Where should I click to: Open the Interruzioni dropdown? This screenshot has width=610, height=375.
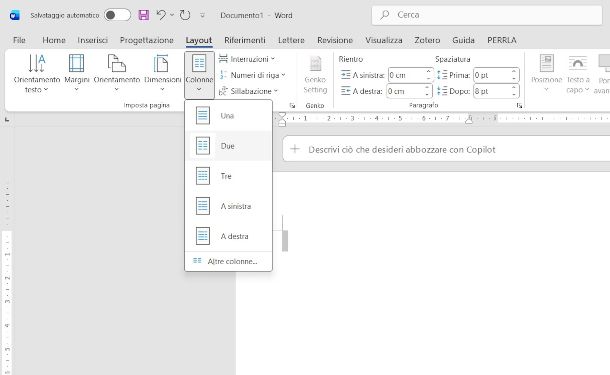[x=247, y=59]
